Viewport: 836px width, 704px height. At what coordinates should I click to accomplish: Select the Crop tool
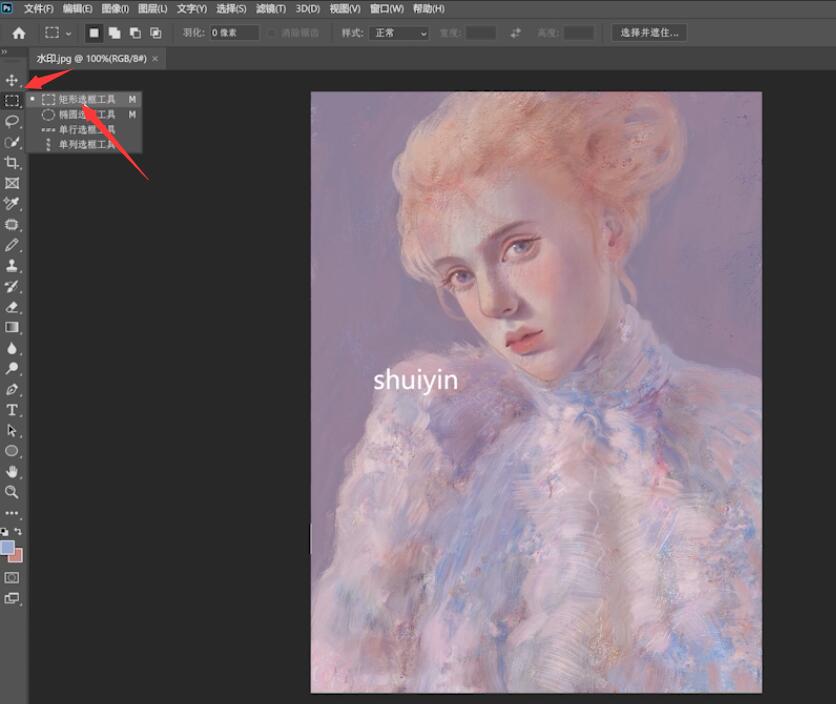[x=12, y=163]
